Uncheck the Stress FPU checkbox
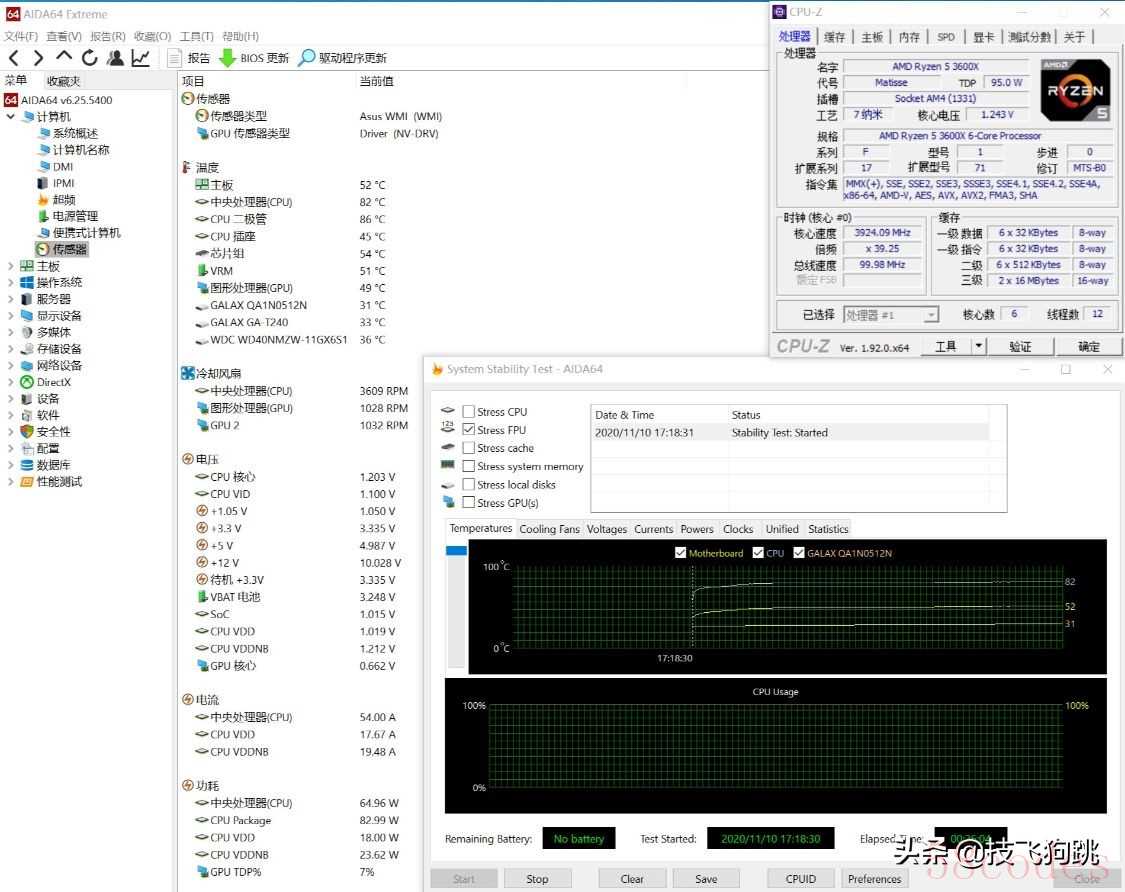This screenshot has height=892, width=1125. click(x=468, y=430)
